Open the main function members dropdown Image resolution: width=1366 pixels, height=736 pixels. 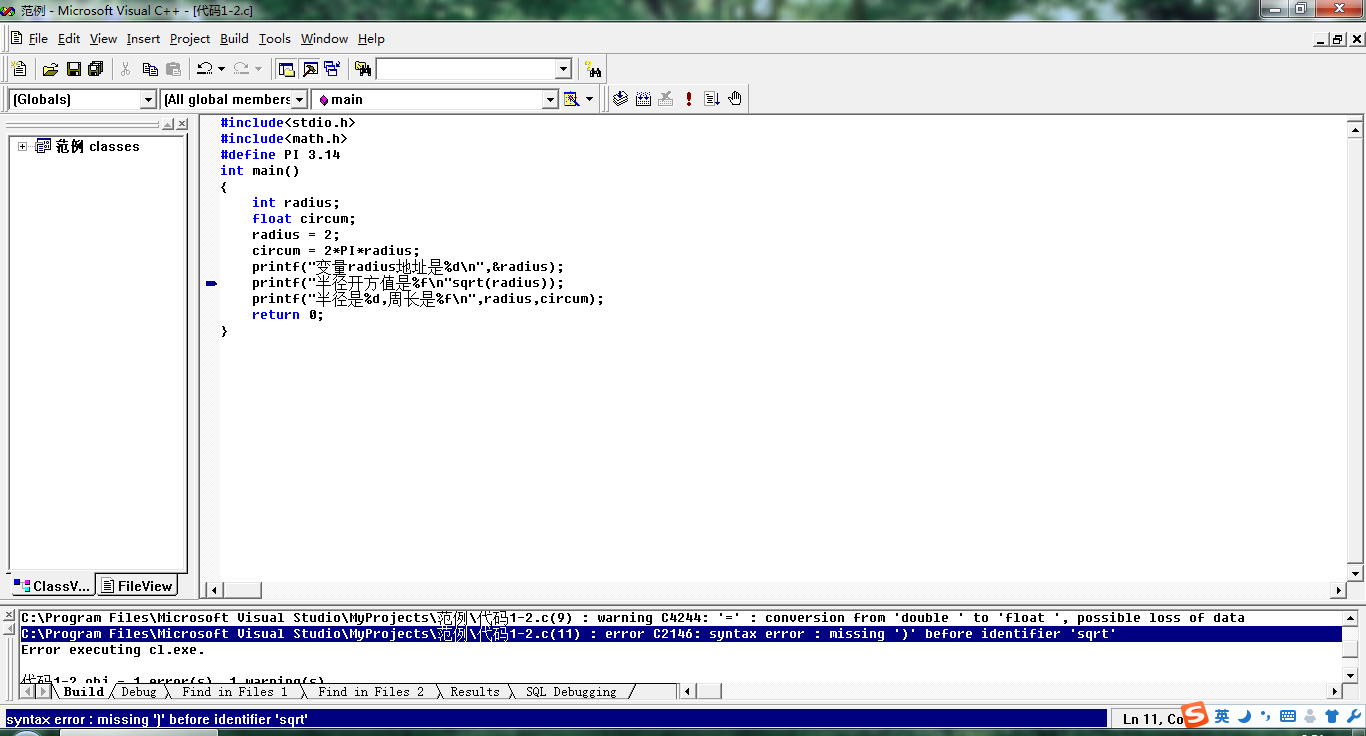(x=550, y=99)
